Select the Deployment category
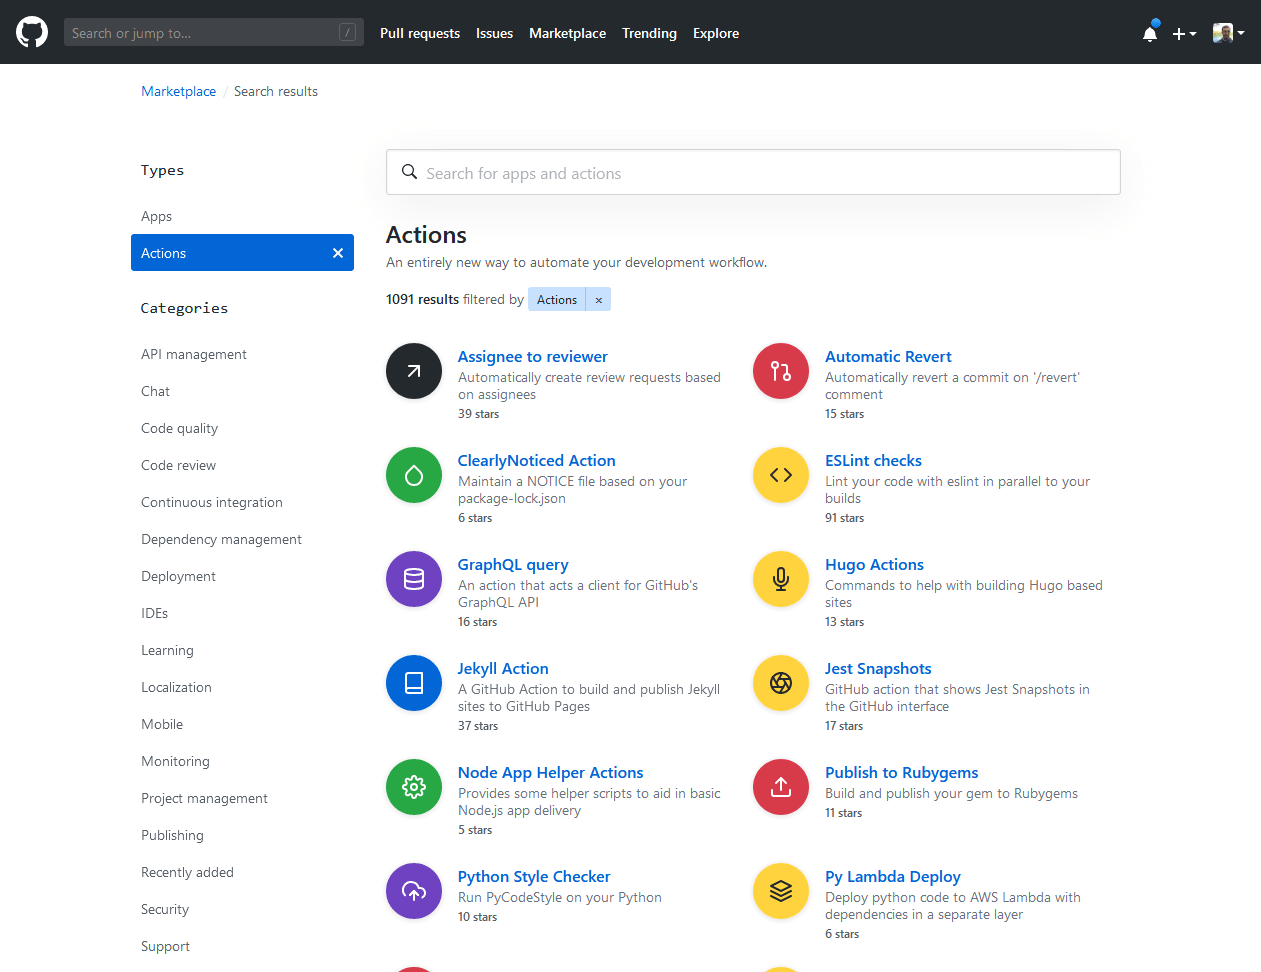Screen dimensions: 1261x972 (x=178, y=576)
